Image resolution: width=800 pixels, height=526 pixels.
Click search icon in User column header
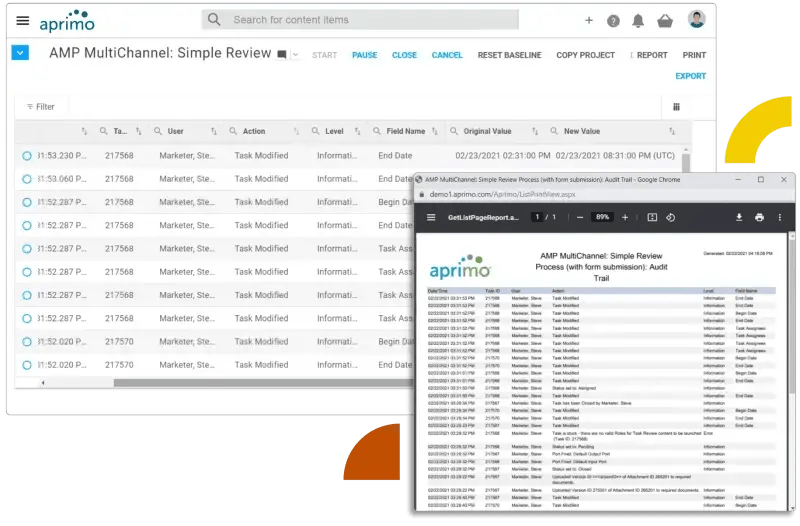click(158, 131)
